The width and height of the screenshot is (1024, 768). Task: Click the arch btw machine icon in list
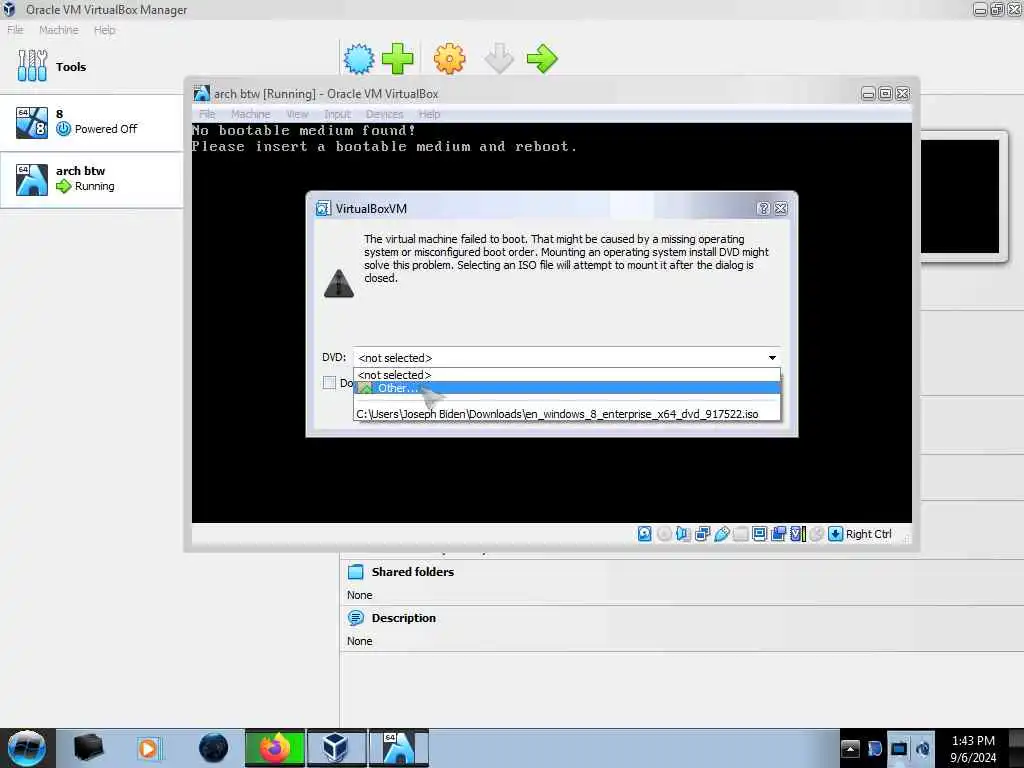coord(32,180)
